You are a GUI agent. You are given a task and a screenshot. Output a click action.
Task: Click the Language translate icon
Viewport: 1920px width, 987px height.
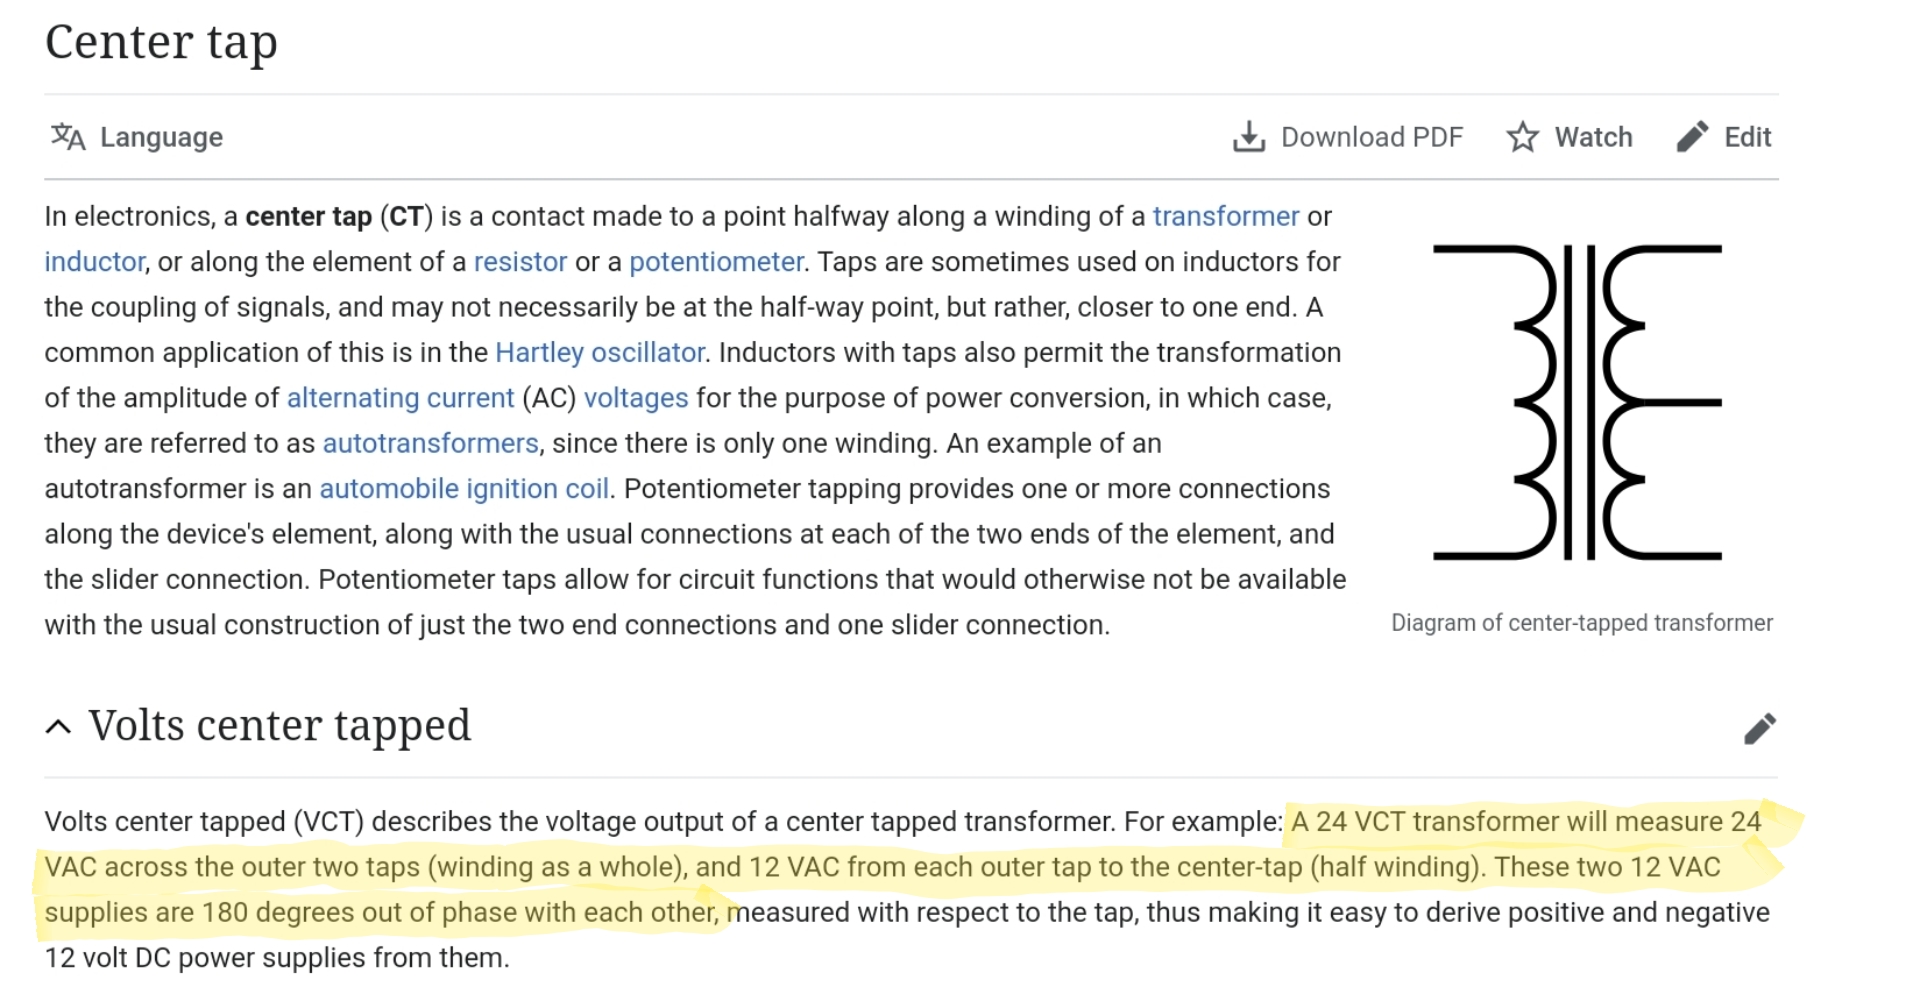[68, 136]
